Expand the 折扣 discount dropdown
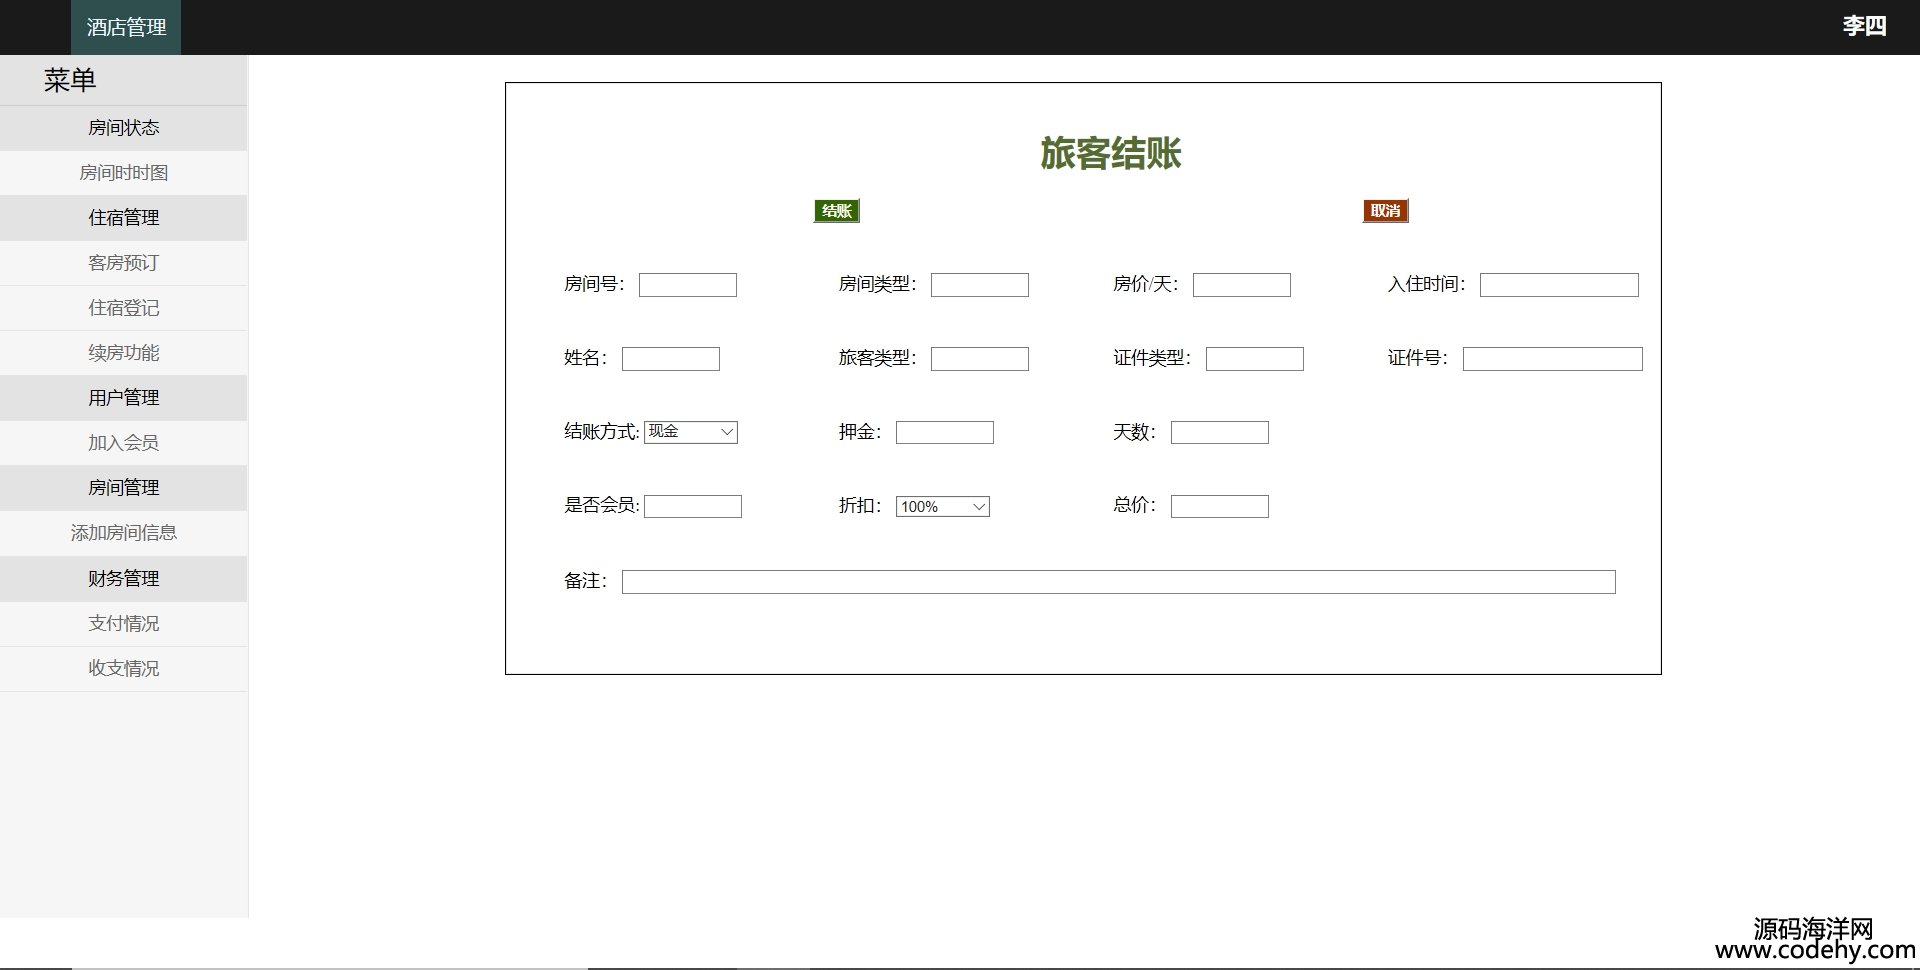 (942, 507)
